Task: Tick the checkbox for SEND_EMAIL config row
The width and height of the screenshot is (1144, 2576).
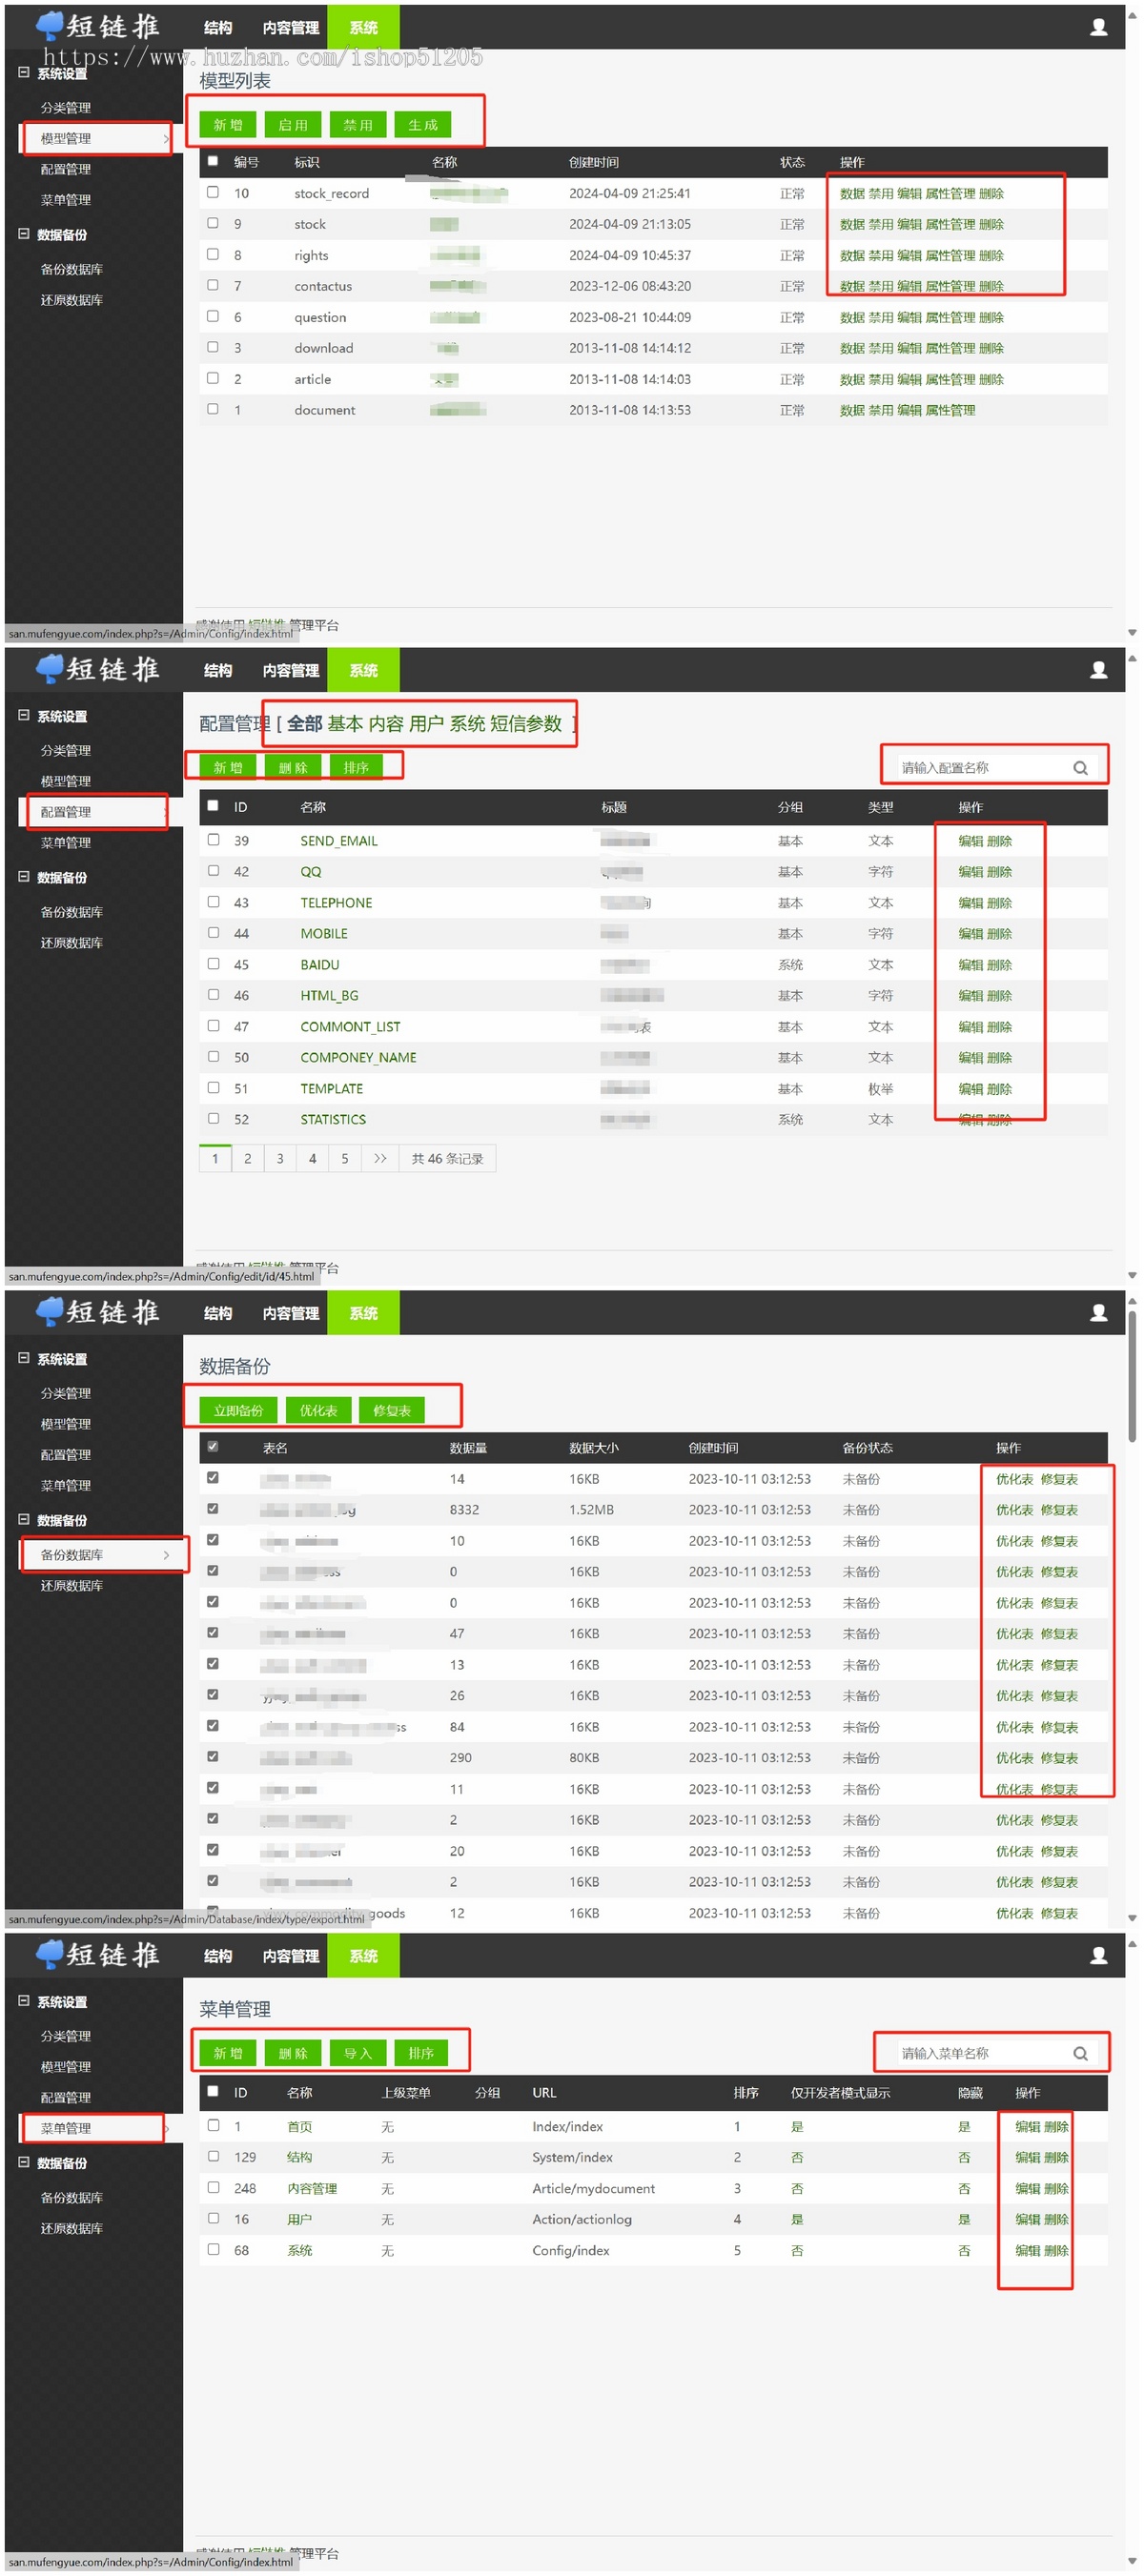Action: [213, 840]
